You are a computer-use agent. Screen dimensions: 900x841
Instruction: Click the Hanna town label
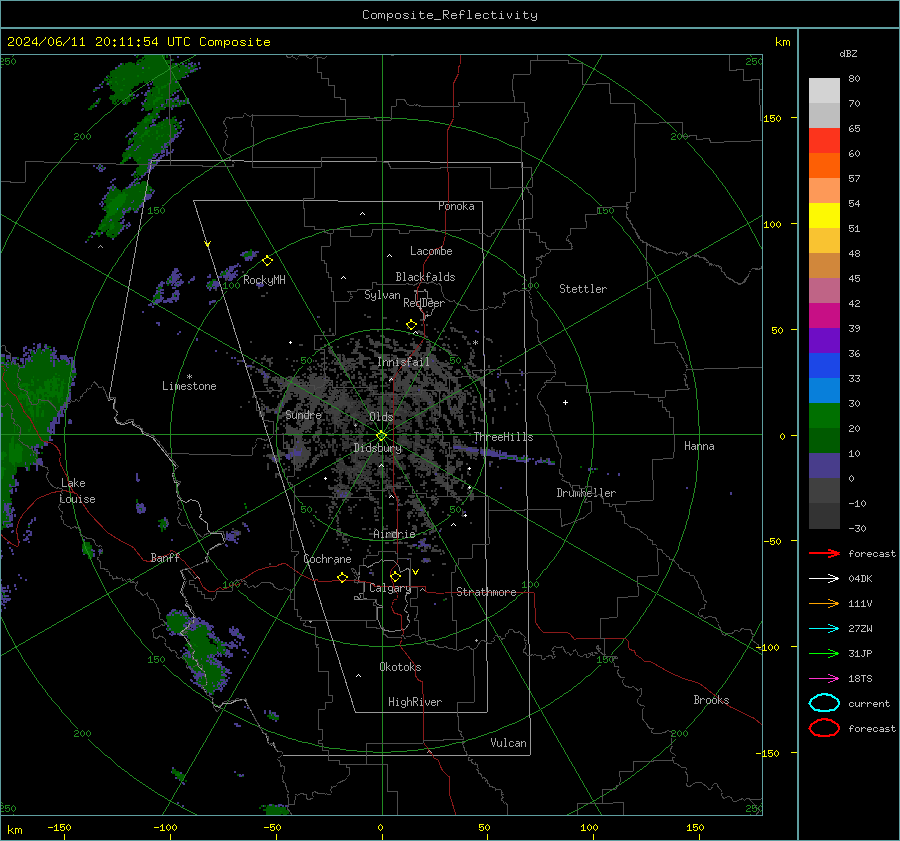tap(699, 446)
